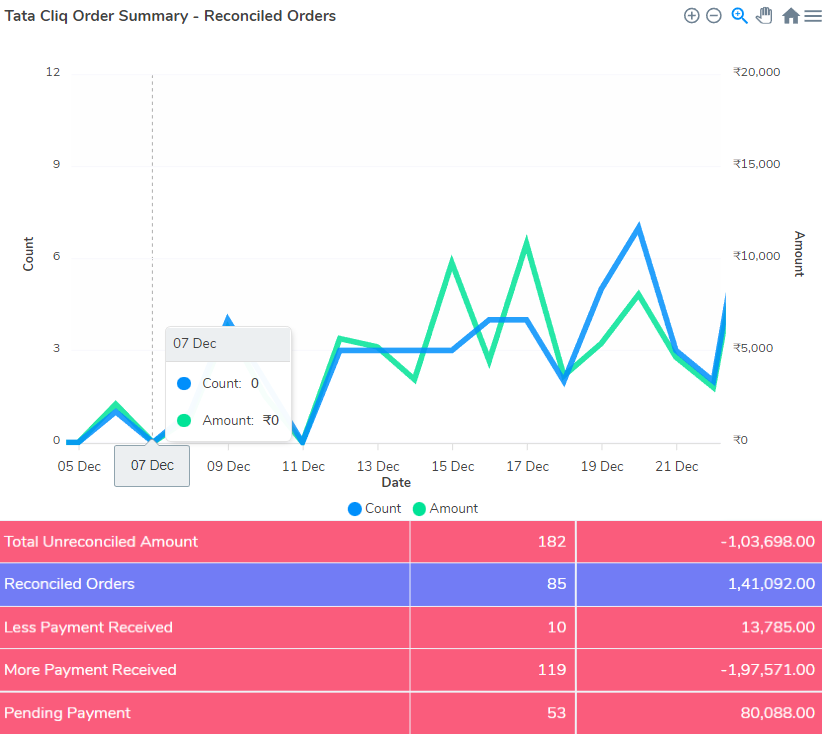Open the chart hamburger menu
This screenshot has height=734, width=822.
point(813,16)
